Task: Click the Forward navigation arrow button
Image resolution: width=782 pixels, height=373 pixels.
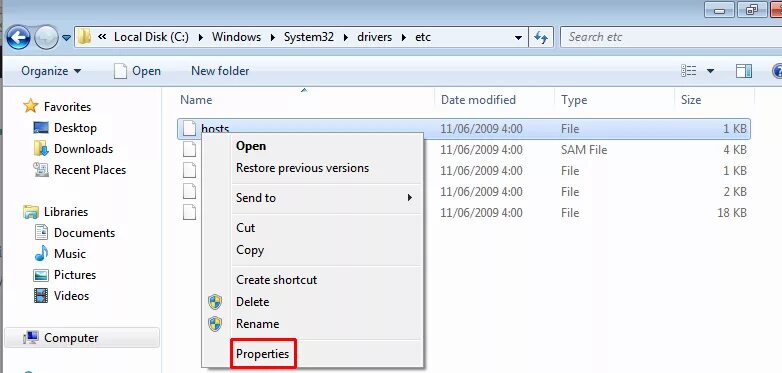Action: pos(46,37)
